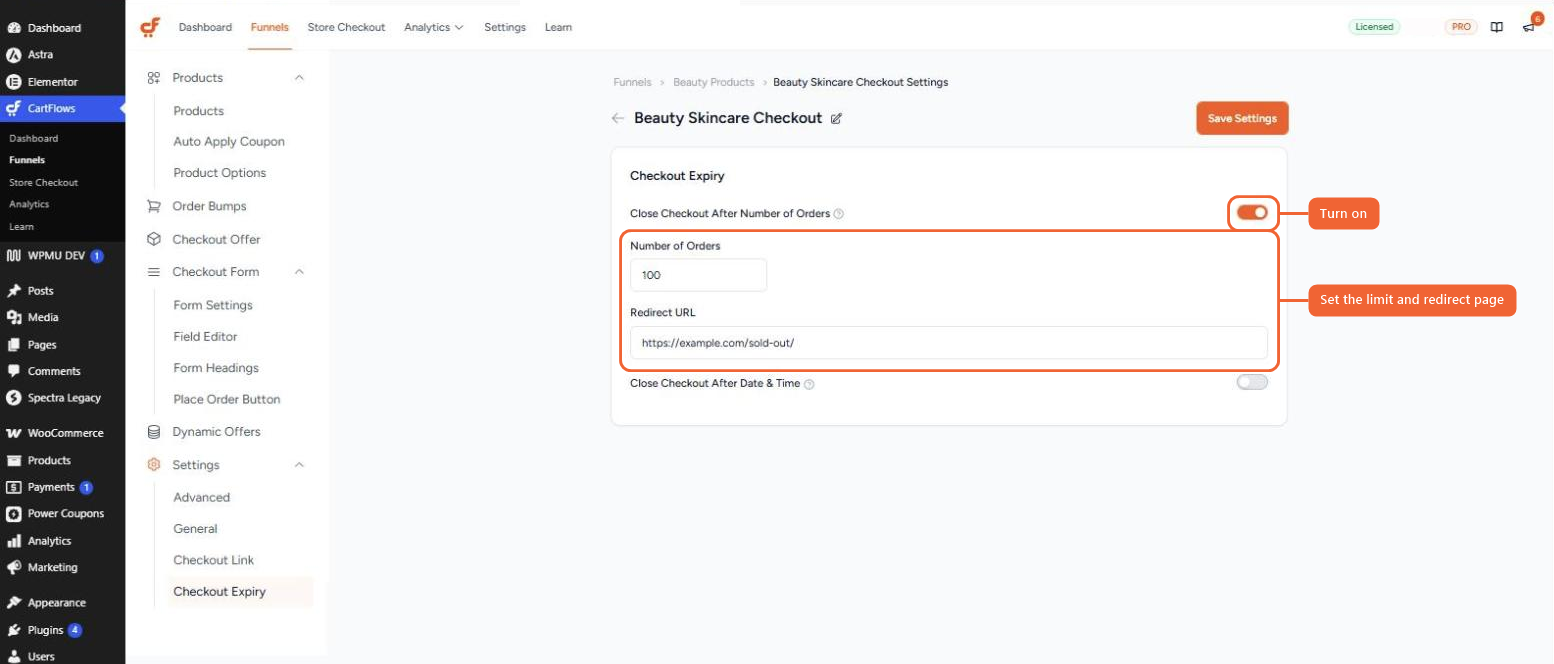Click the Marketing megaphone icon in sidebar
Screen dimensions: 1554x664
pyautogui.click(x=14, y=567)
